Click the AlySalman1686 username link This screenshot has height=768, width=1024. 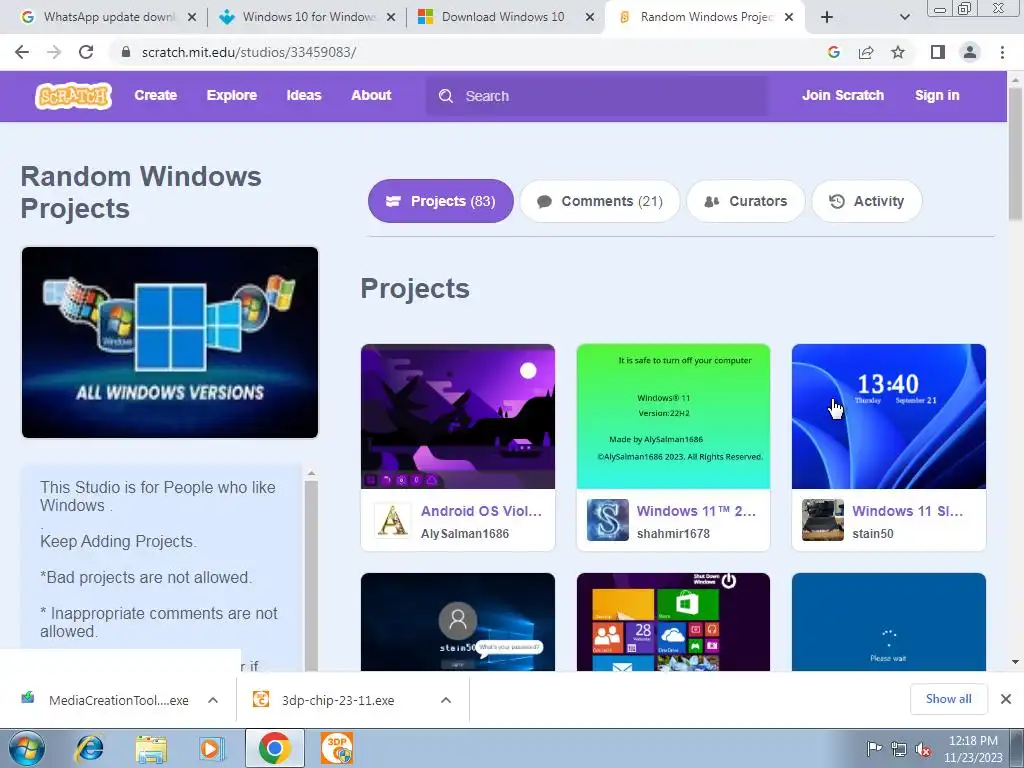[x=465, y=534]
